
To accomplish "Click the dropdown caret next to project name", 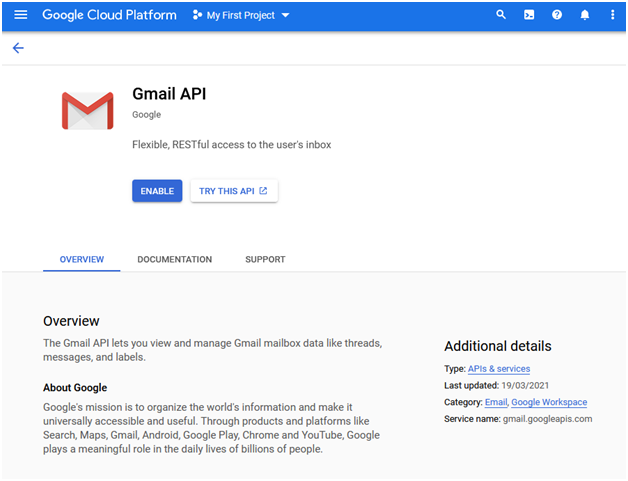I will coord(285,15).
